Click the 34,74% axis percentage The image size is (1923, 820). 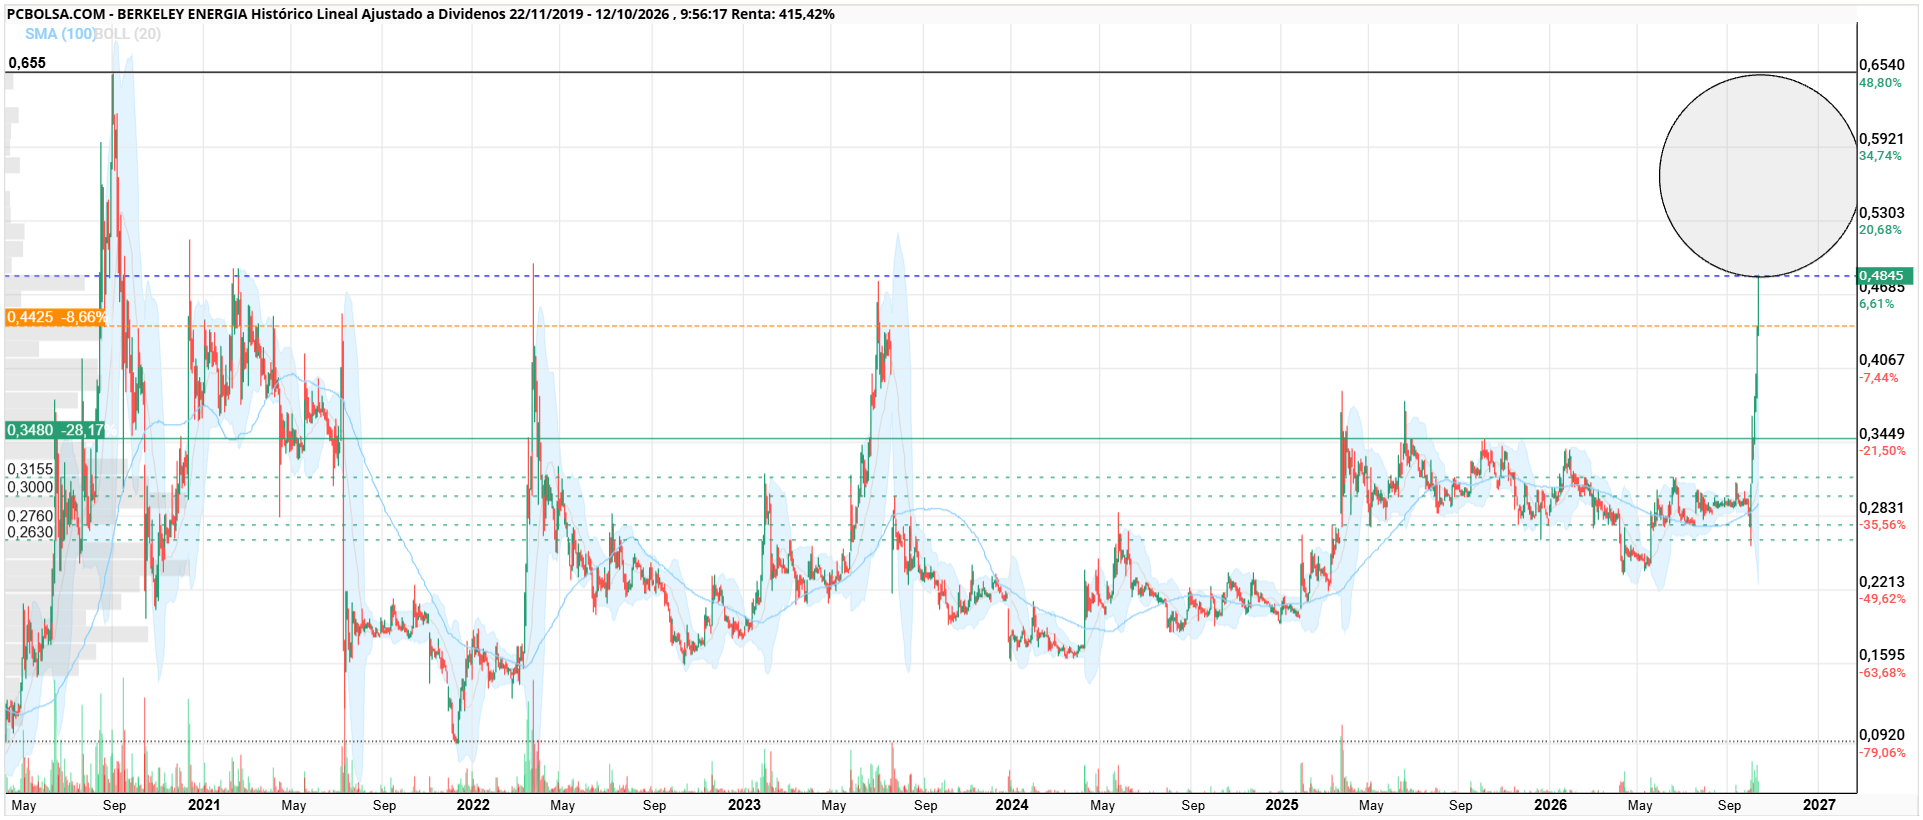[1880, 156]
